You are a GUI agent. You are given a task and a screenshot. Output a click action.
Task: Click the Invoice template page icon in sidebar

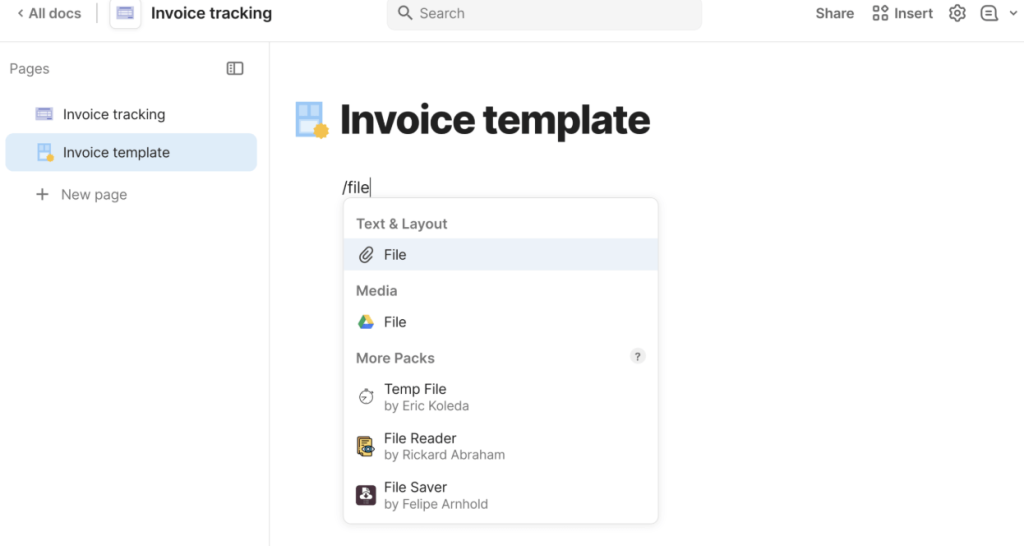[x=44, y=152]
